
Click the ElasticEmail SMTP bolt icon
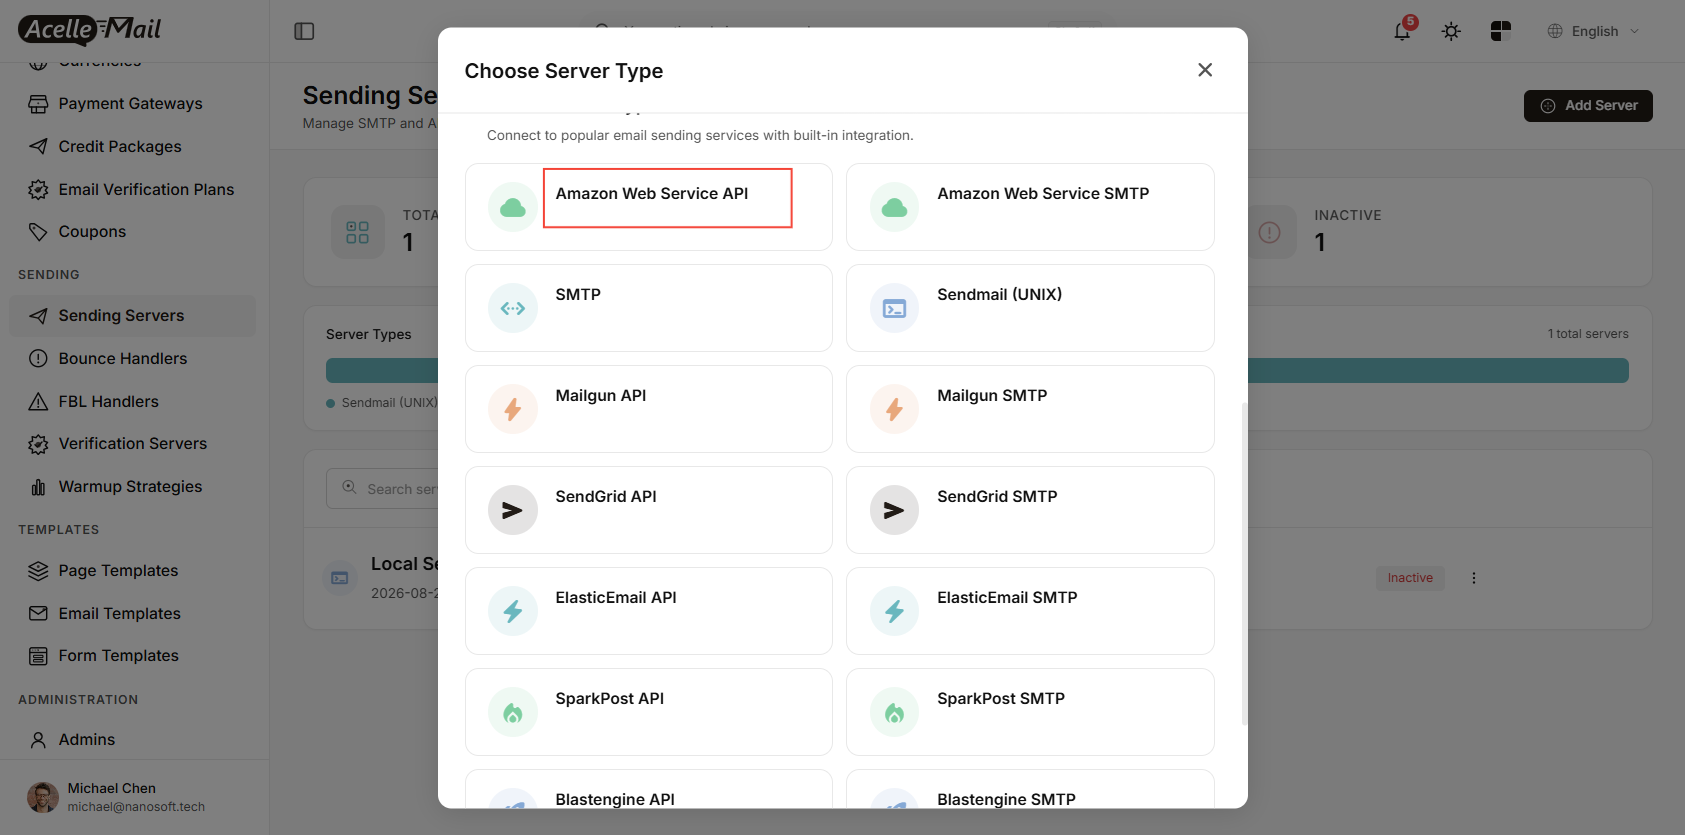[894, 611]
